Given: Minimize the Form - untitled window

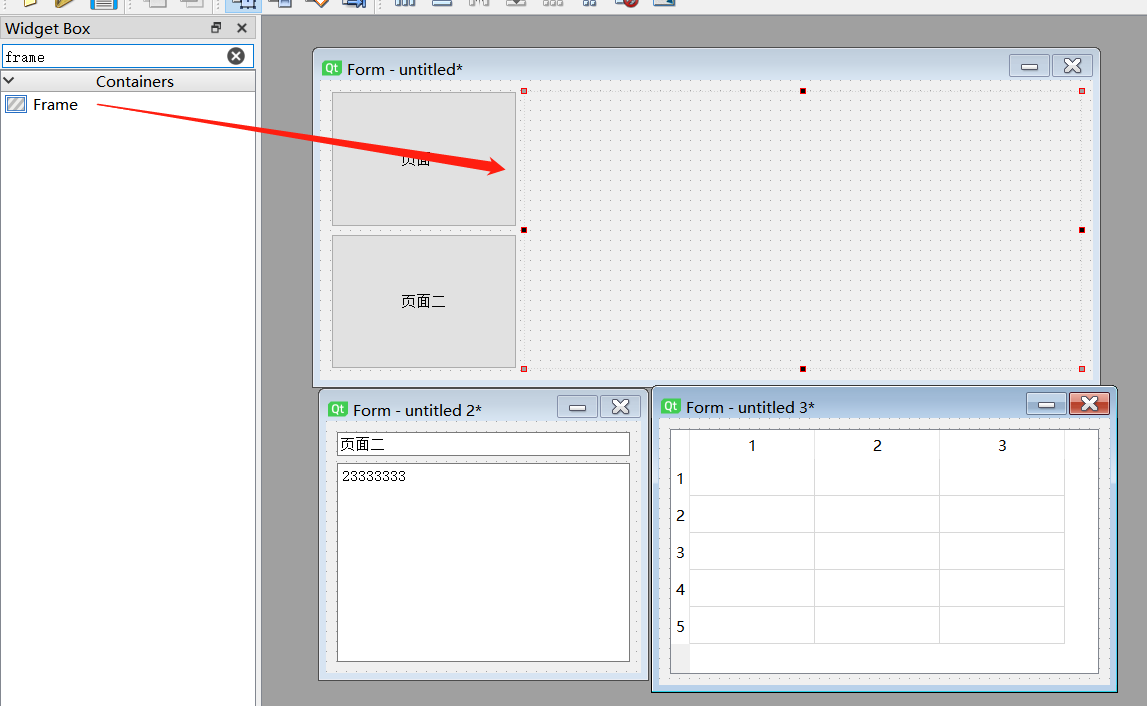Looking at the screenshot, I should pos(1029,66).
